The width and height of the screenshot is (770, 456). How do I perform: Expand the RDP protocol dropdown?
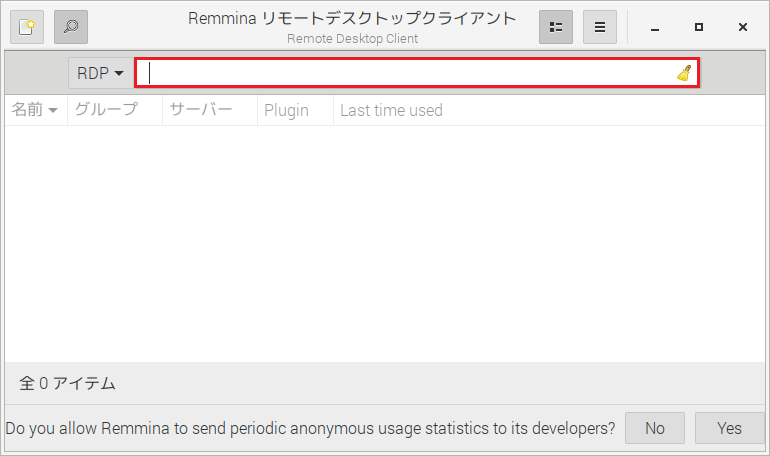pos(100,73)
